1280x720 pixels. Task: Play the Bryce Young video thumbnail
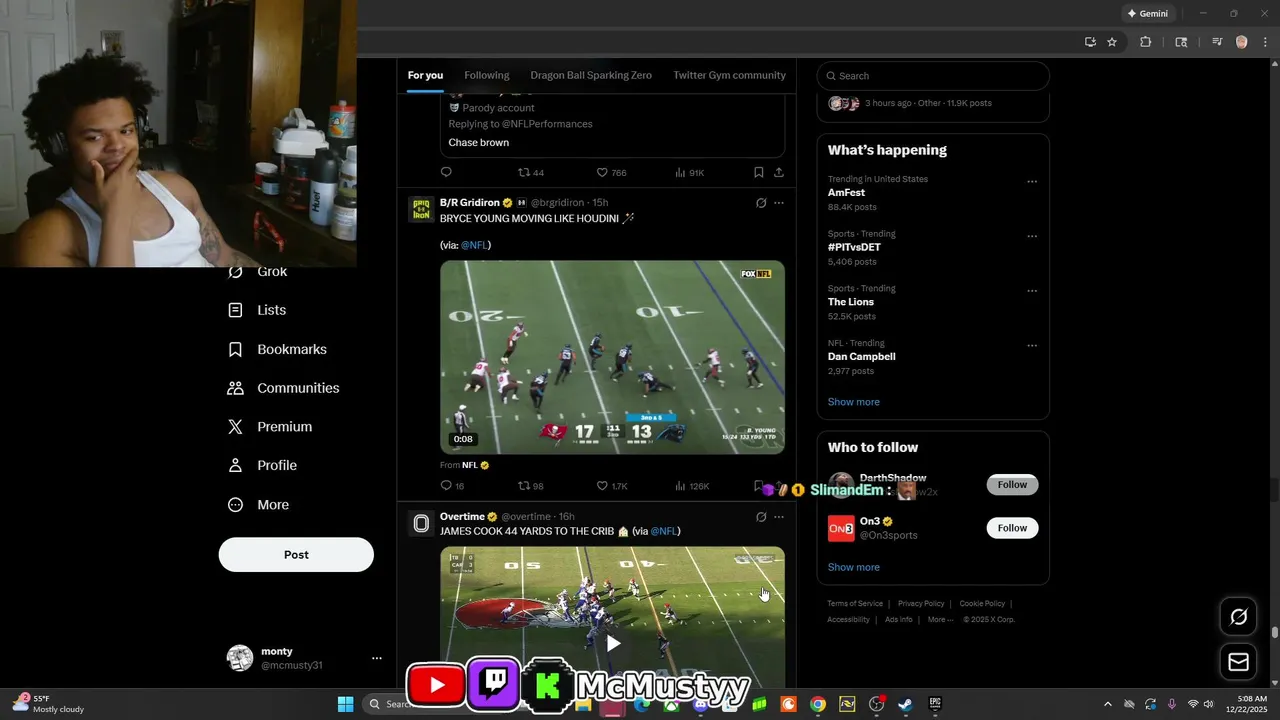612,357
